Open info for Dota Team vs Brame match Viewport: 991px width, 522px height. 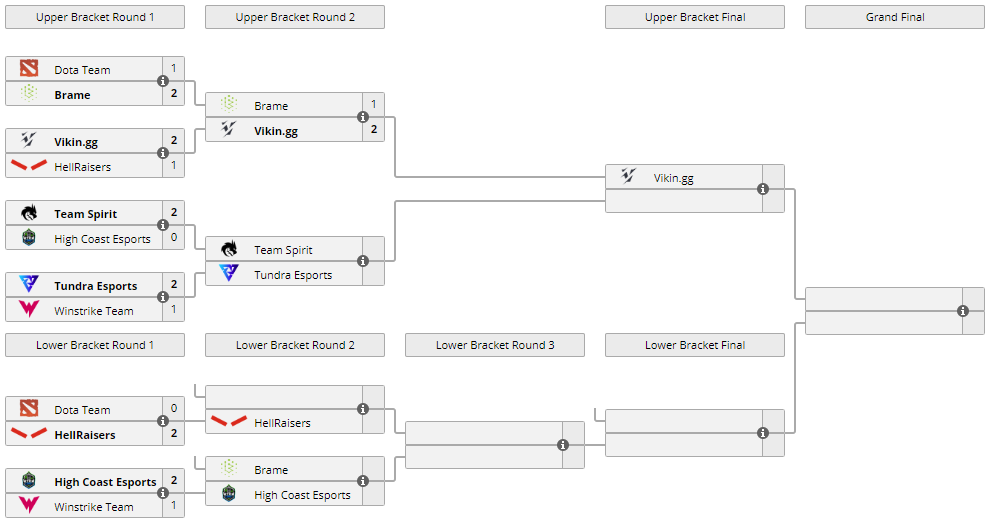point(163,82)
